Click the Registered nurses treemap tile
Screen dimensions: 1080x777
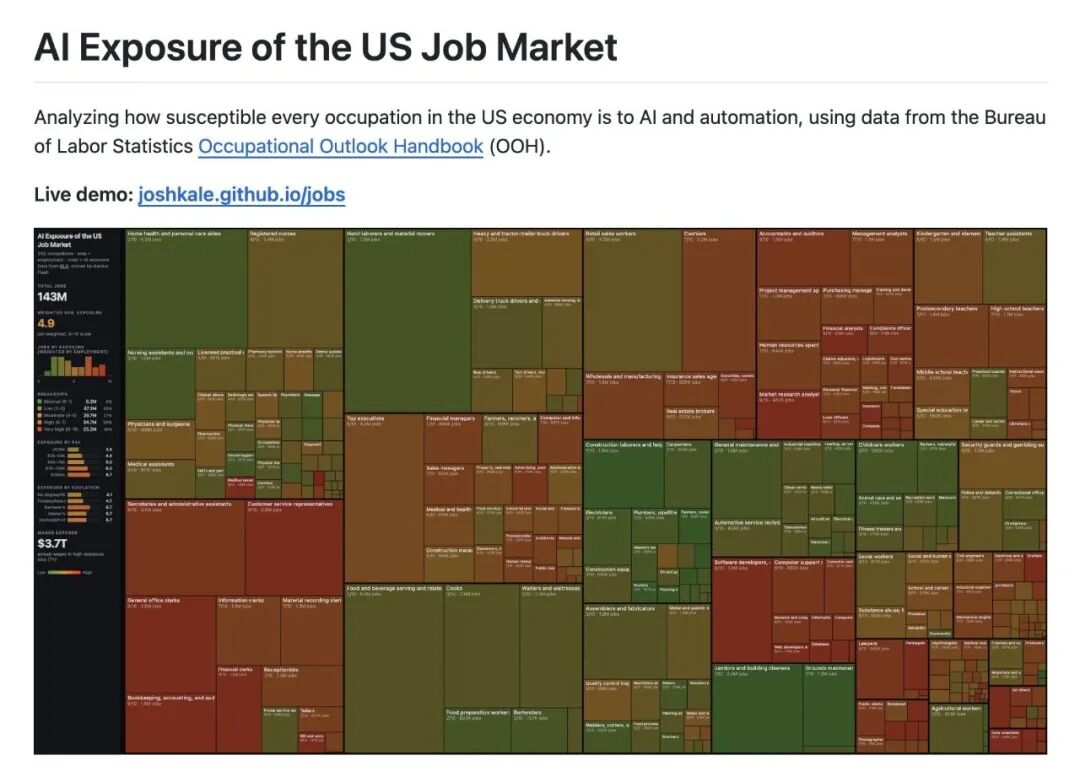(x=295, y=288)
